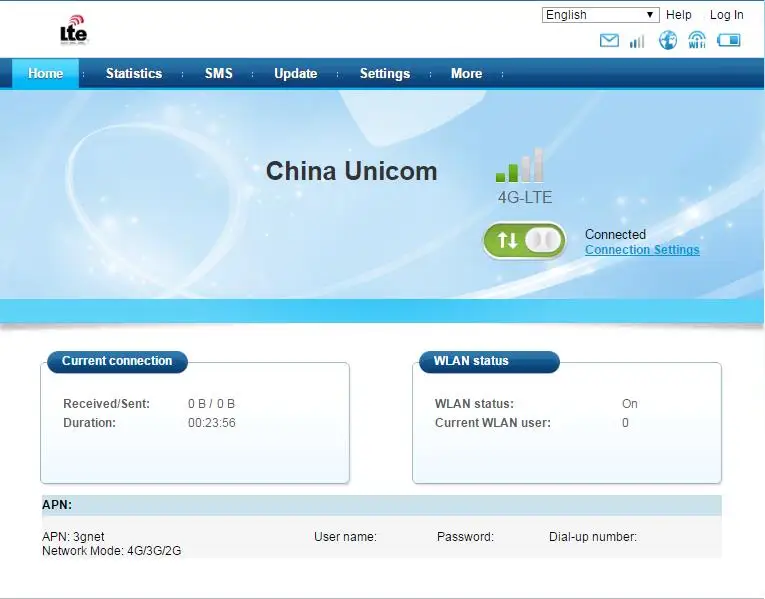Viewport: 765px width, 599px height.
Task: Click the Connected status text
Action: pos(615,235)
